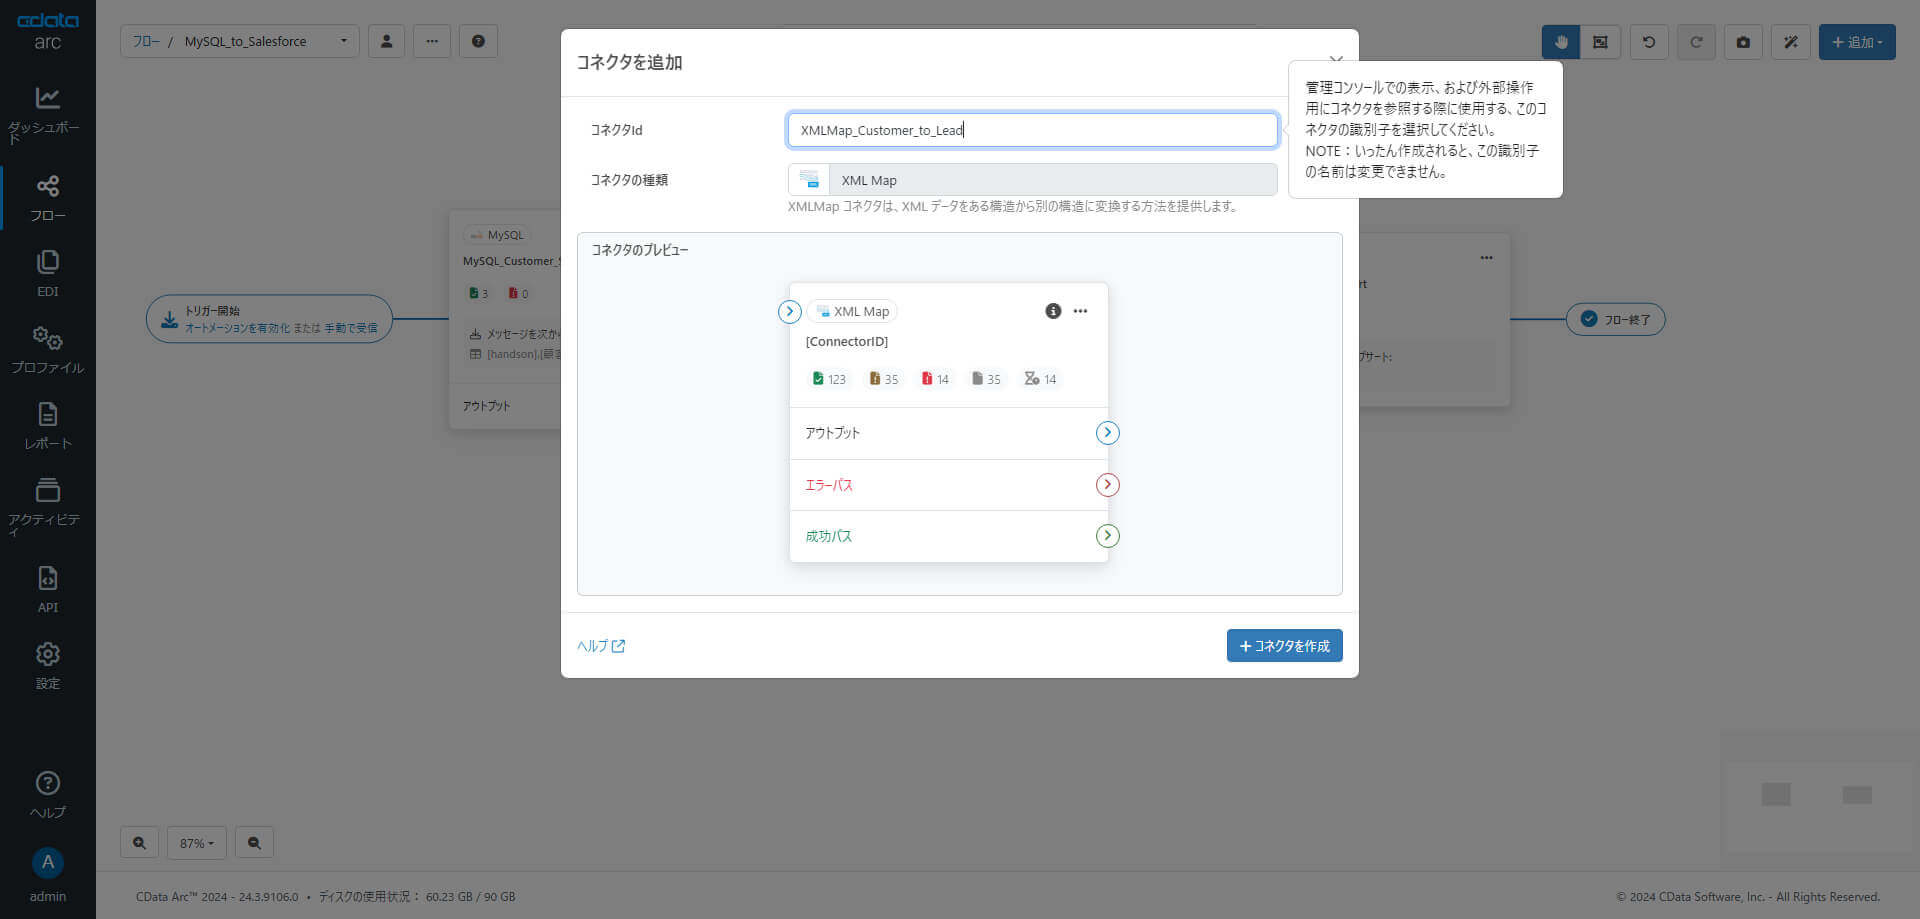The height and width of the screenshot is (919, 1920).
Task: Open the フロー flows page in sidebar
Action: pos(47,198)
